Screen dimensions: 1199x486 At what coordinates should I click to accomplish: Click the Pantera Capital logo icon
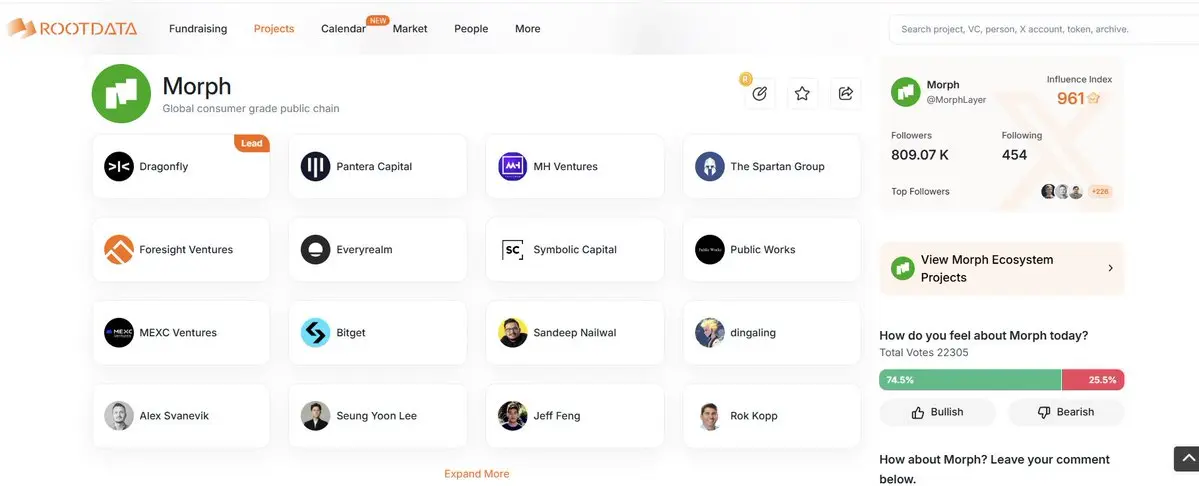click(315, 167)
